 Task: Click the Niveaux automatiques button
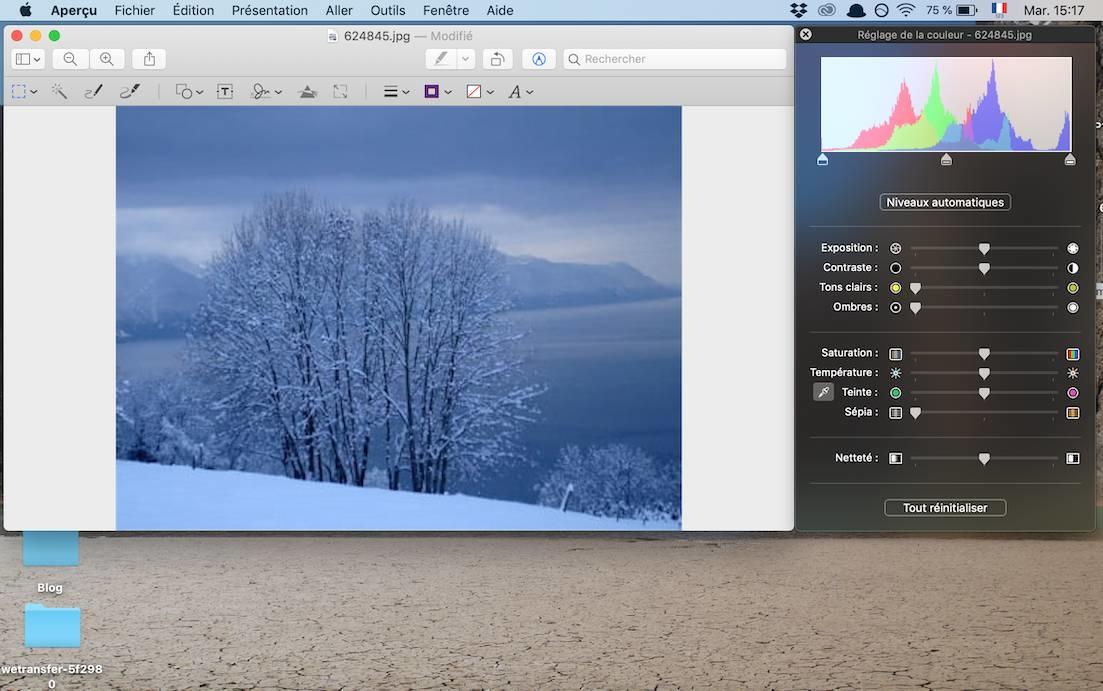(x=945, y=202)
